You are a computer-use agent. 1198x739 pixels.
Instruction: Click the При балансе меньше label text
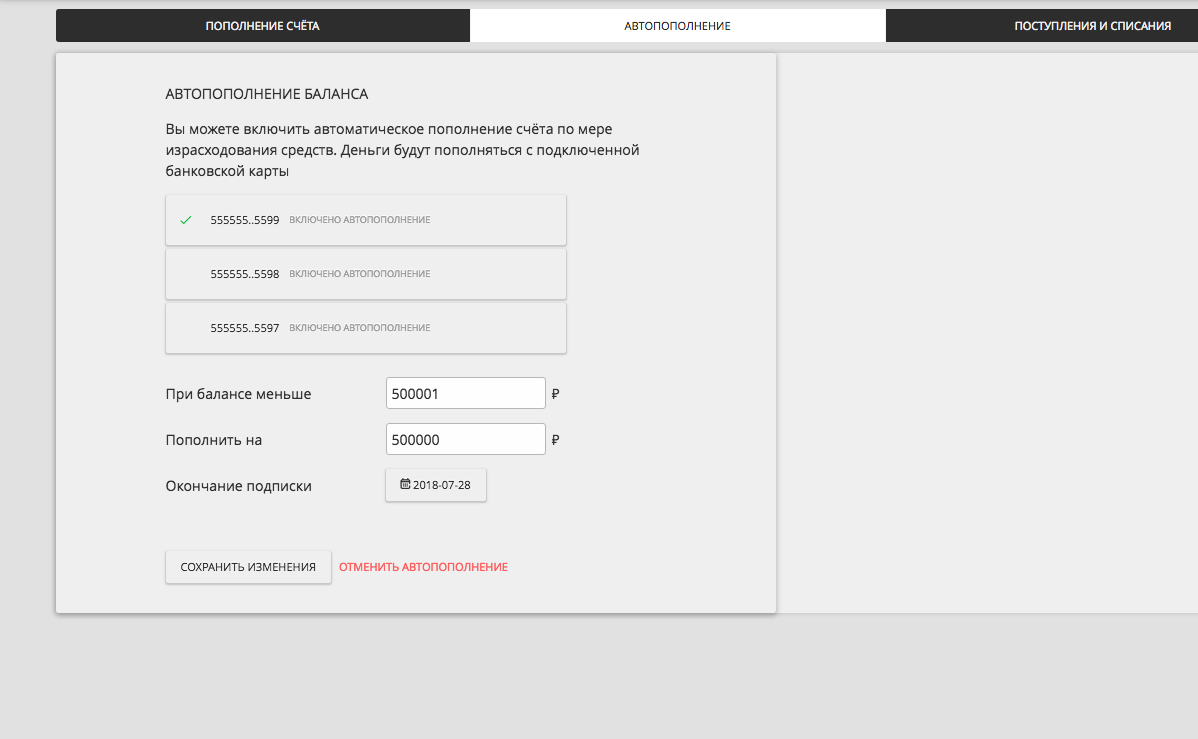[238, 394]
